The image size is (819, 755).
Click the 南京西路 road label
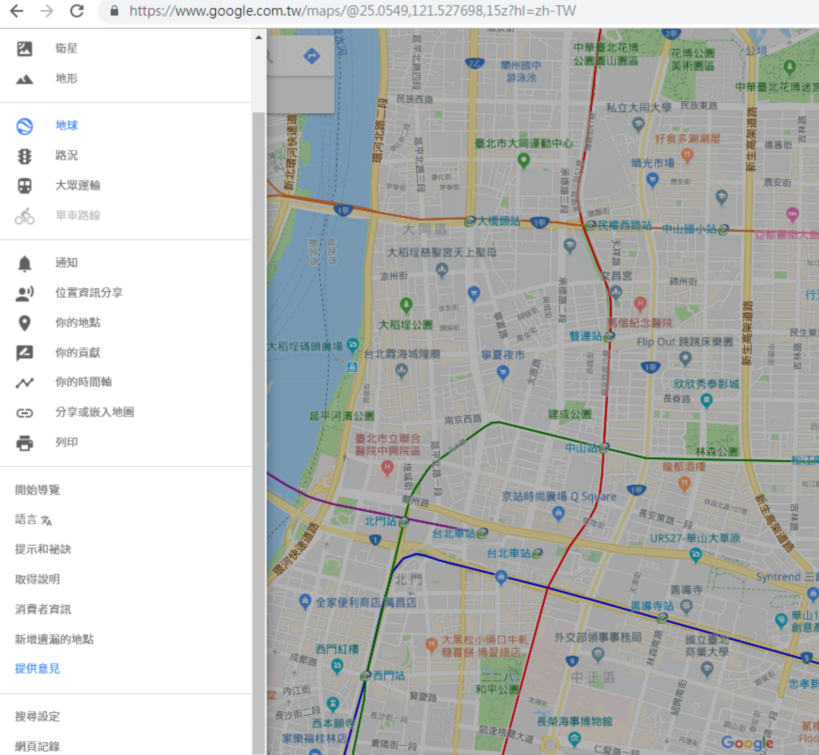click(x=463, y=420)
